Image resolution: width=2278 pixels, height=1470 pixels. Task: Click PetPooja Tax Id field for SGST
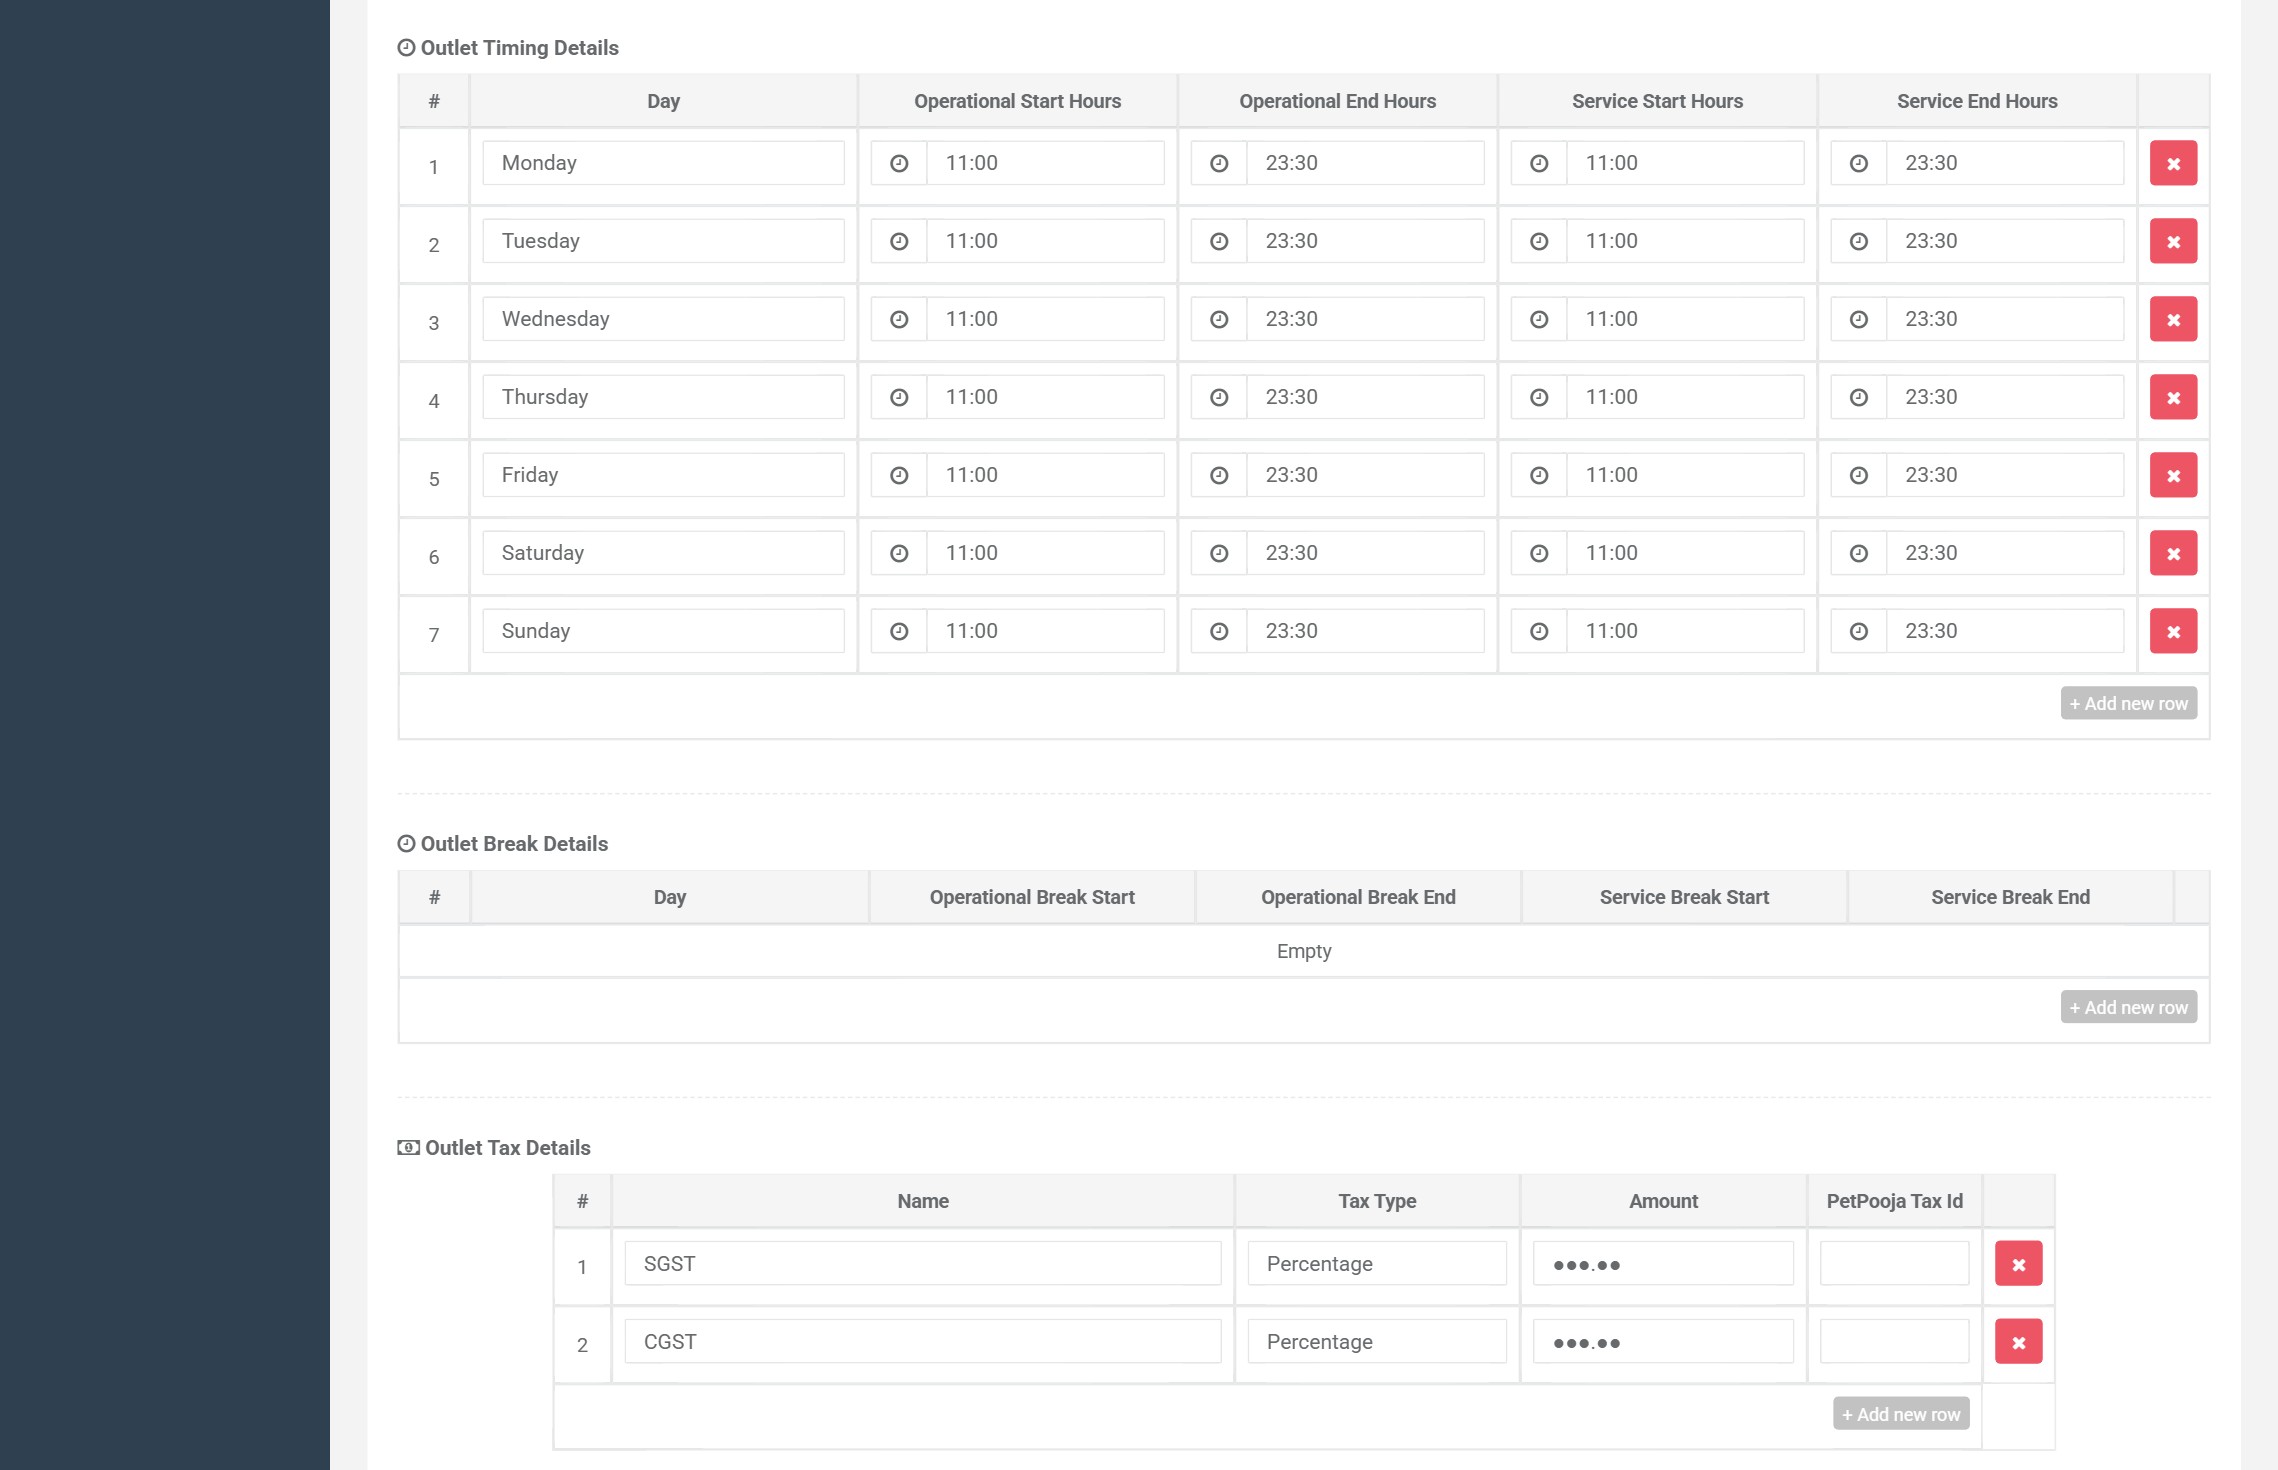tap(1894, 1264)
